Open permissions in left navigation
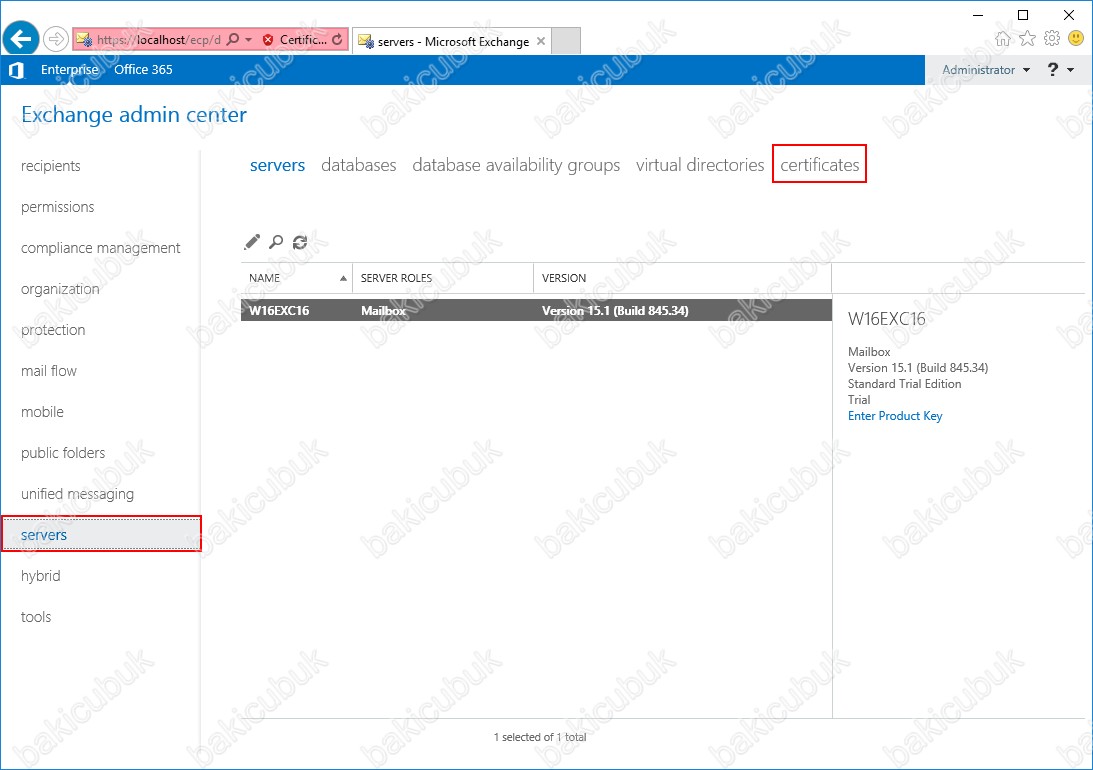 coord(57,207)
